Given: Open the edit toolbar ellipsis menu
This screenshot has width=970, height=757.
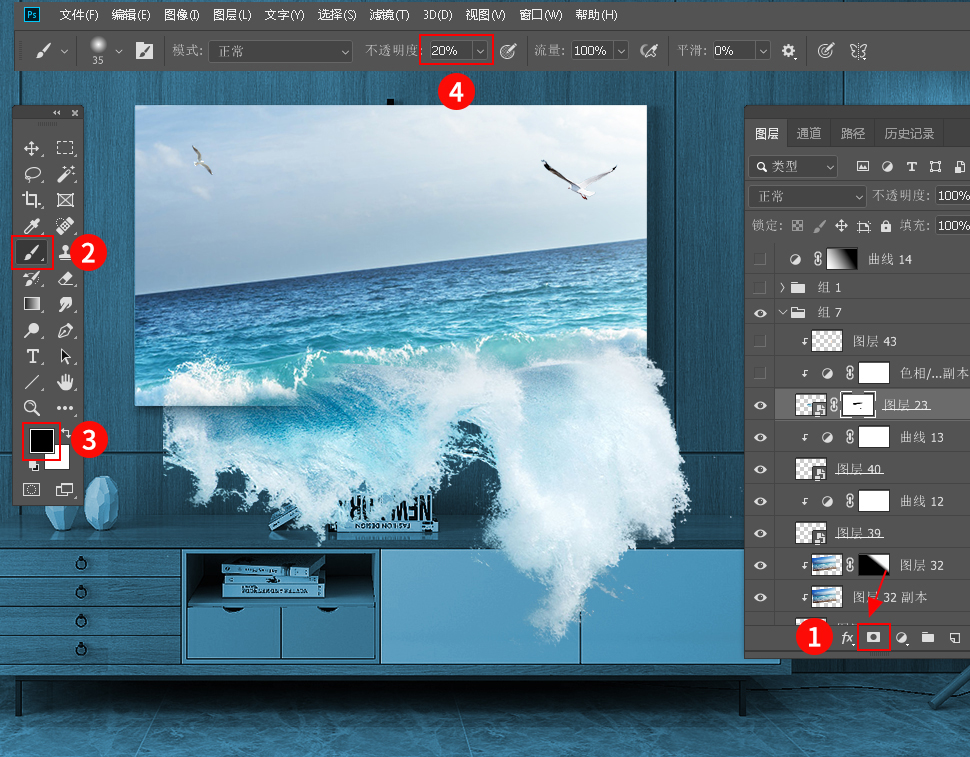Looking at the screenshot, I should [65, 408].
